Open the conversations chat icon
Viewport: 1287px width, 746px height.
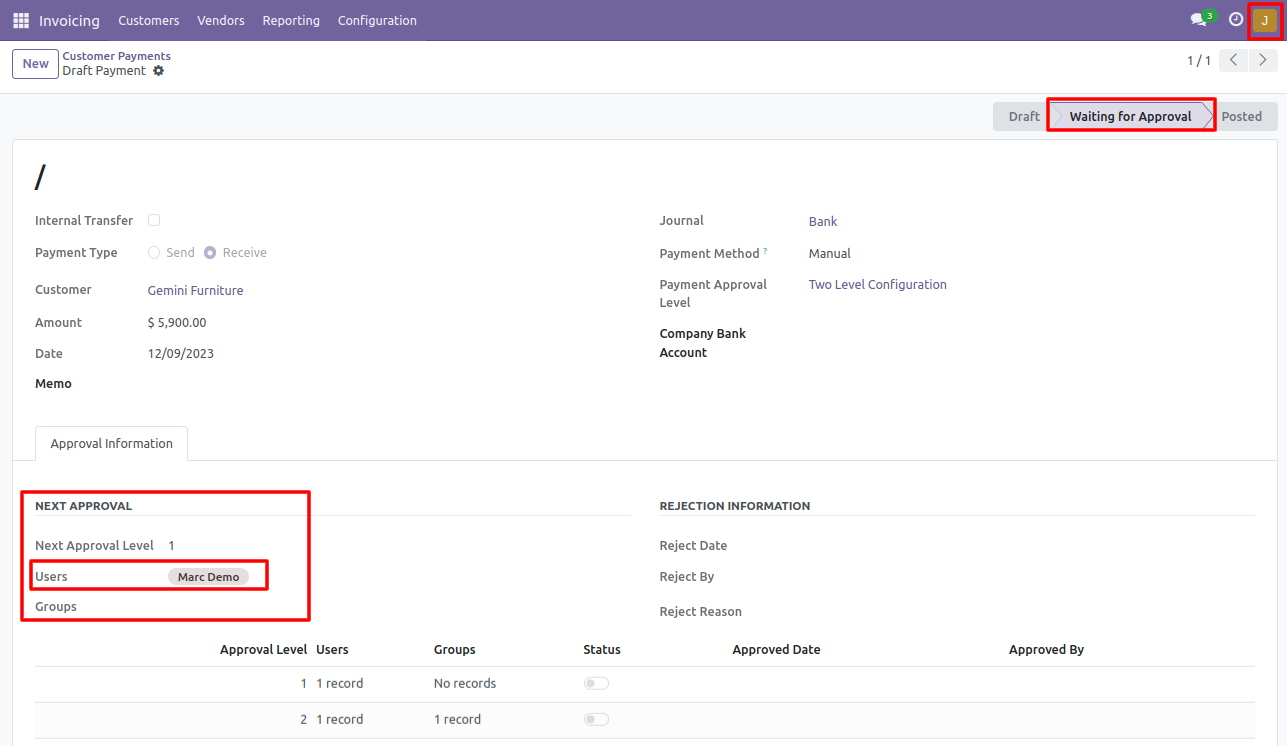point(1198,20)
